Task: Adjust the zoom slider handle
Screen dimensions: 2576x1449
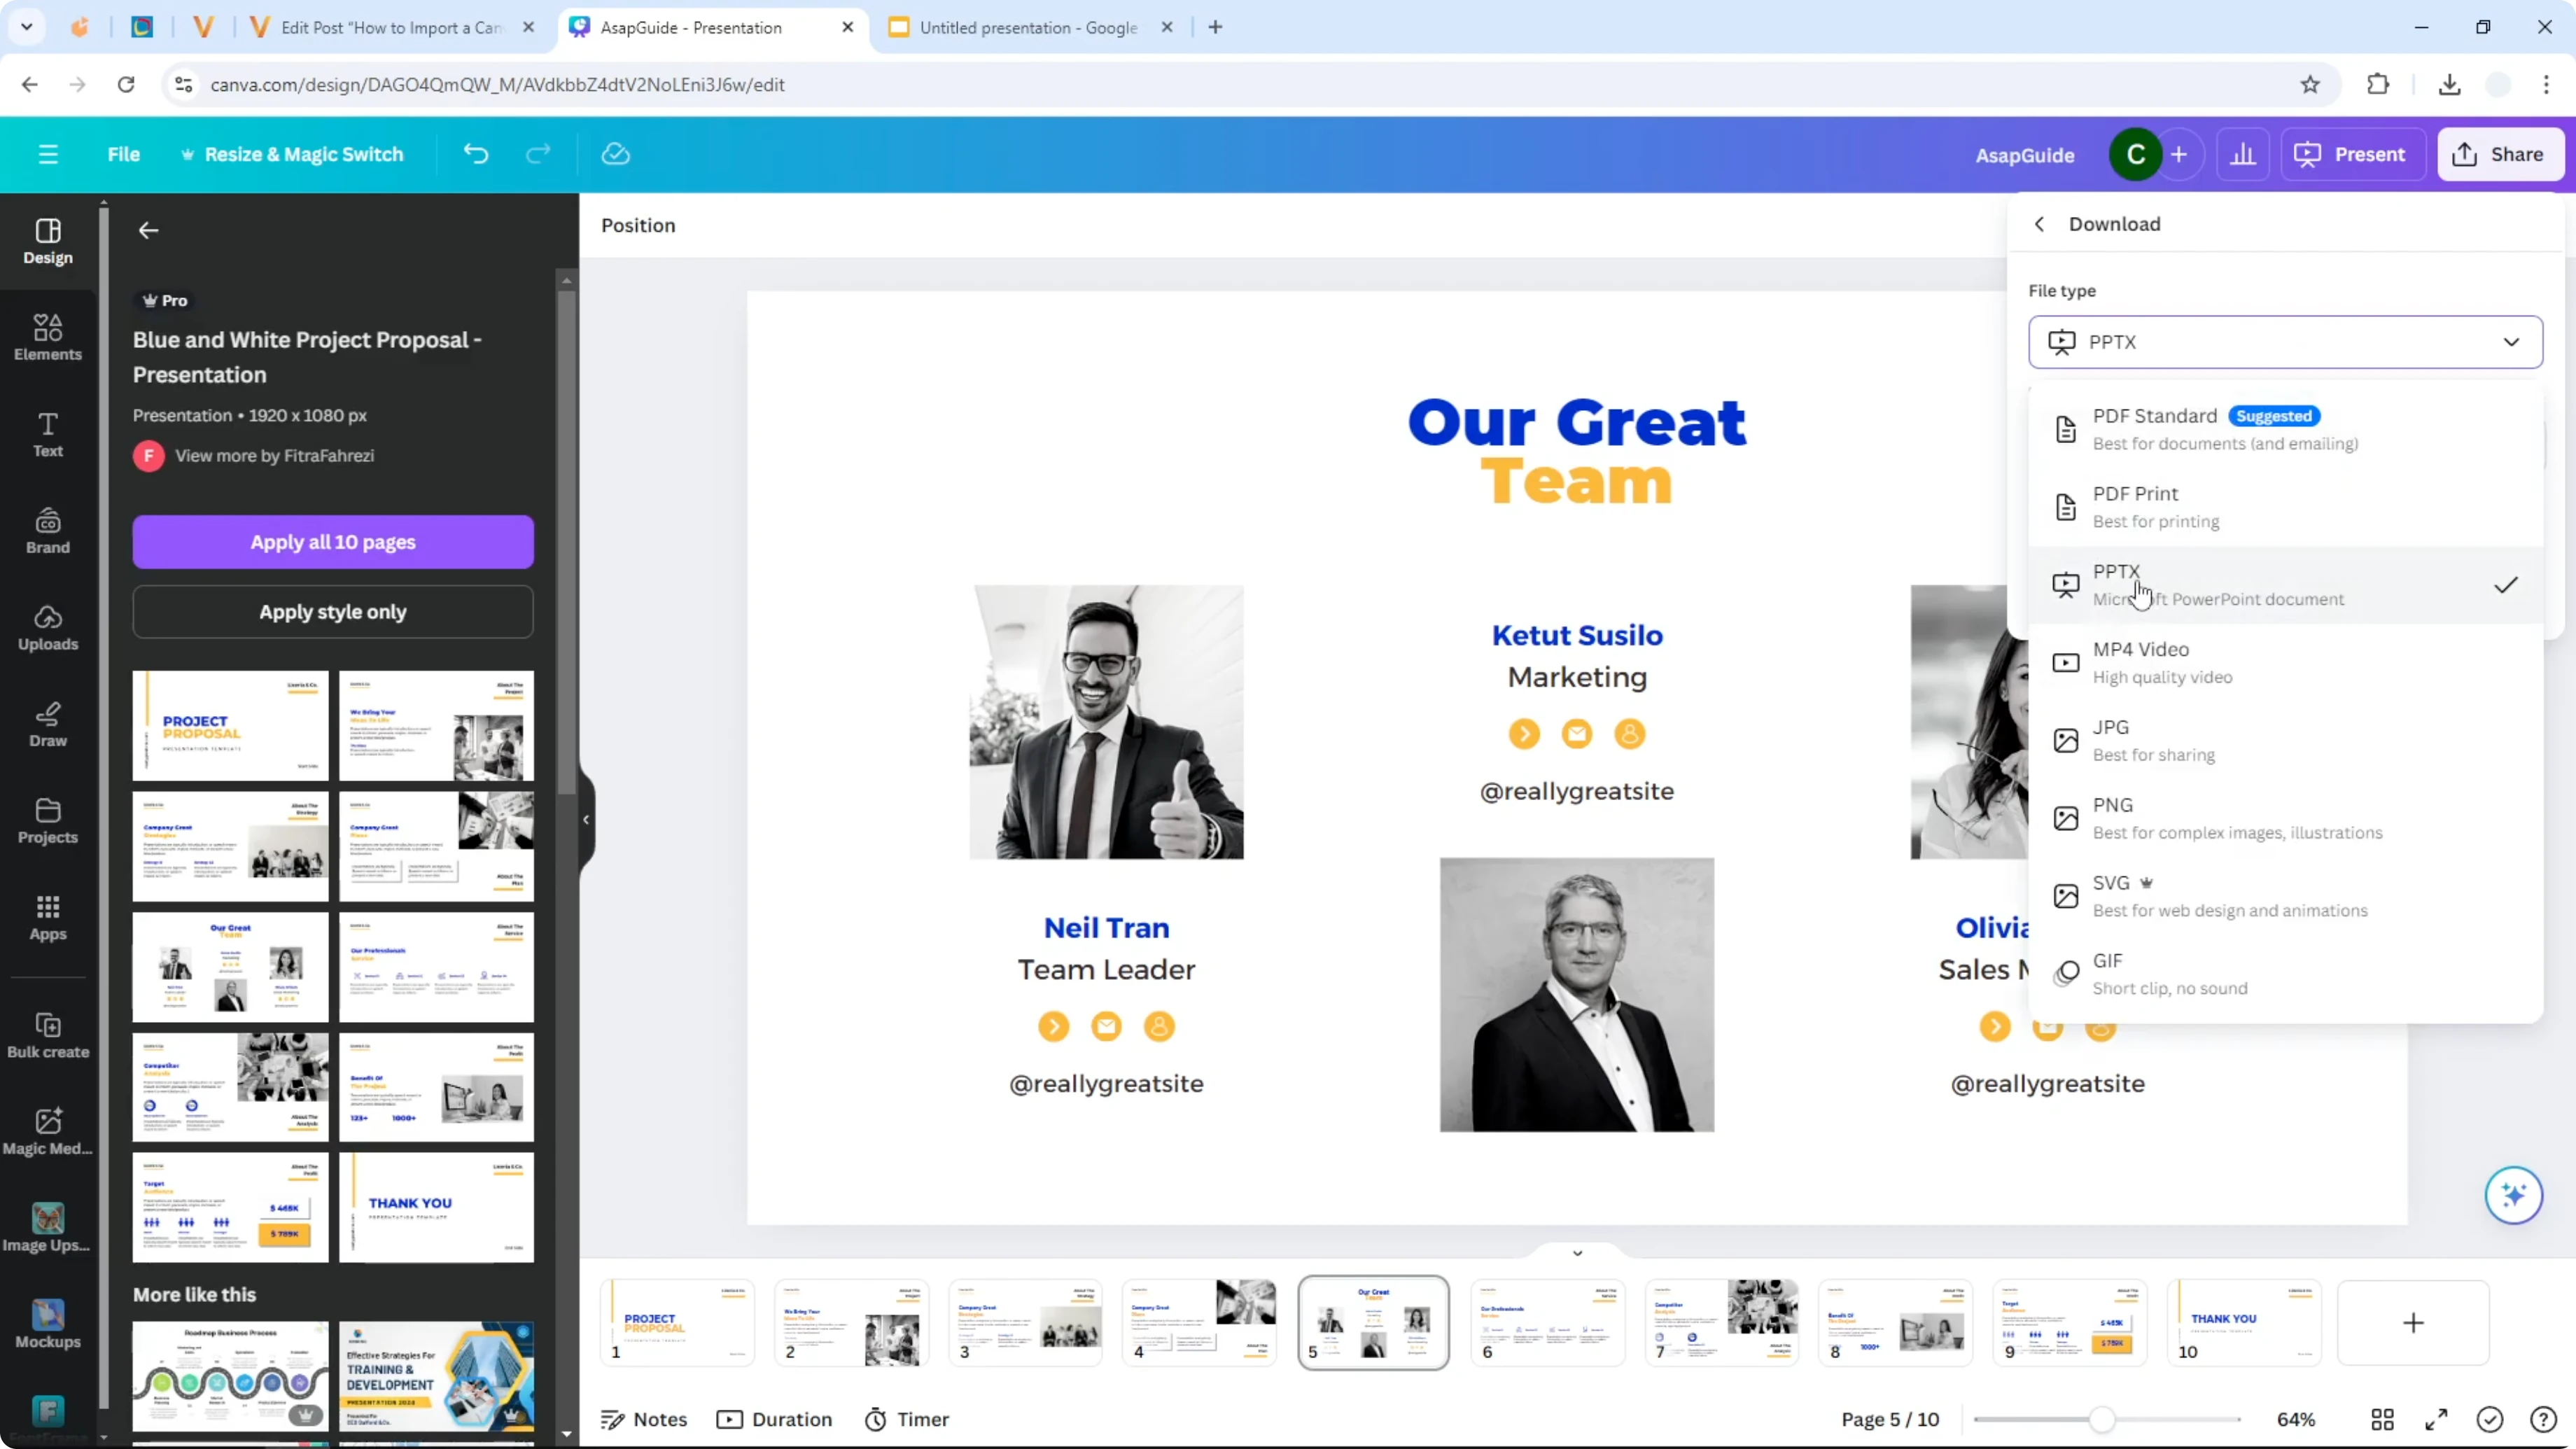Action: coord(2102,1419)
